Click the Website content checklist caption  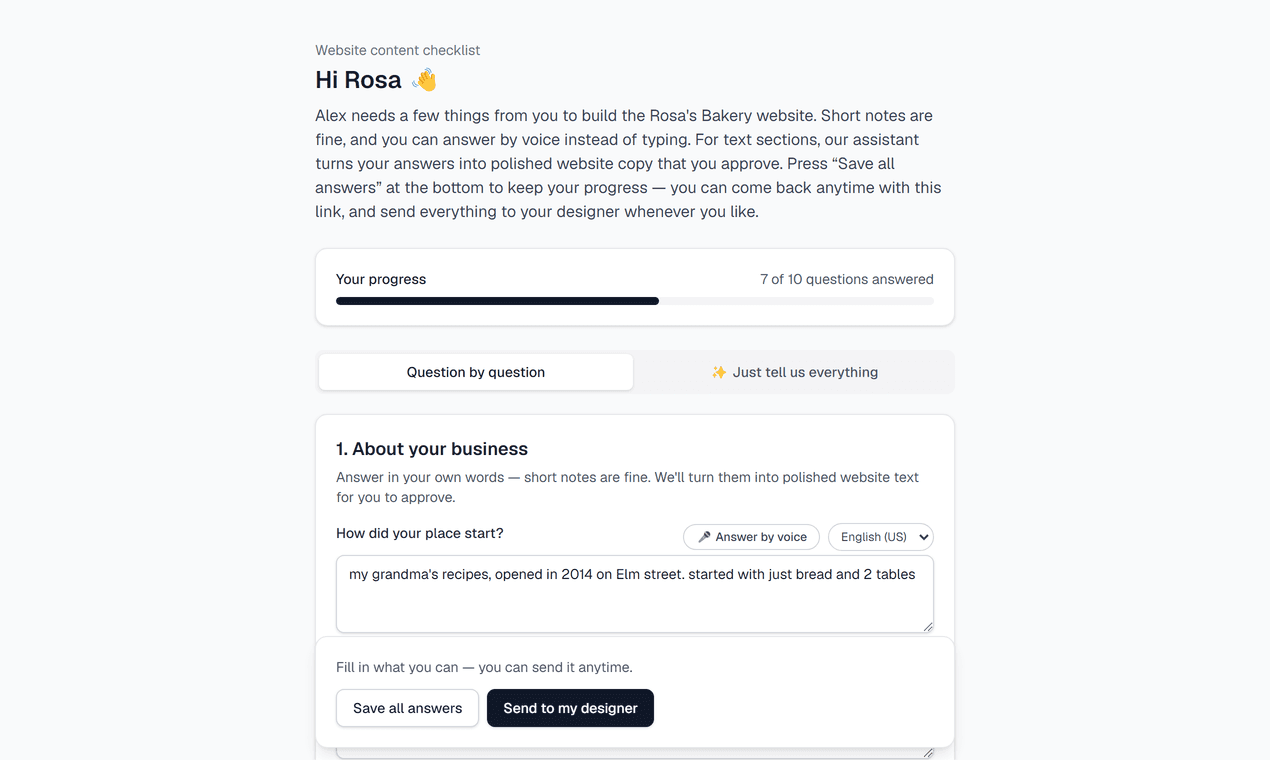point(398,50)
